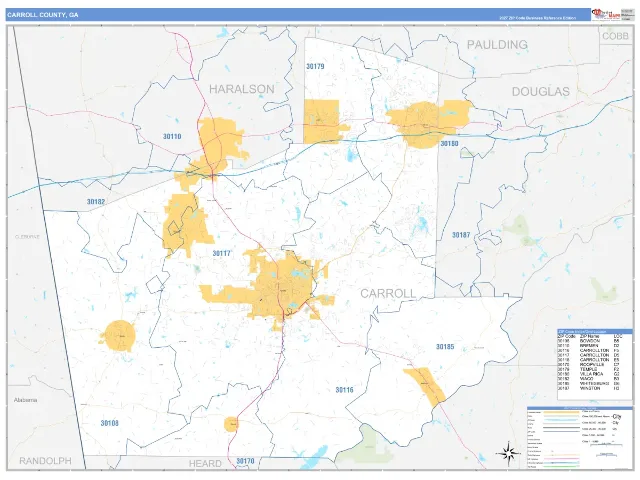This screenshot has height=480, width=640.
Task: Click the small Roopville city circle
Action: tap(231, 424)
